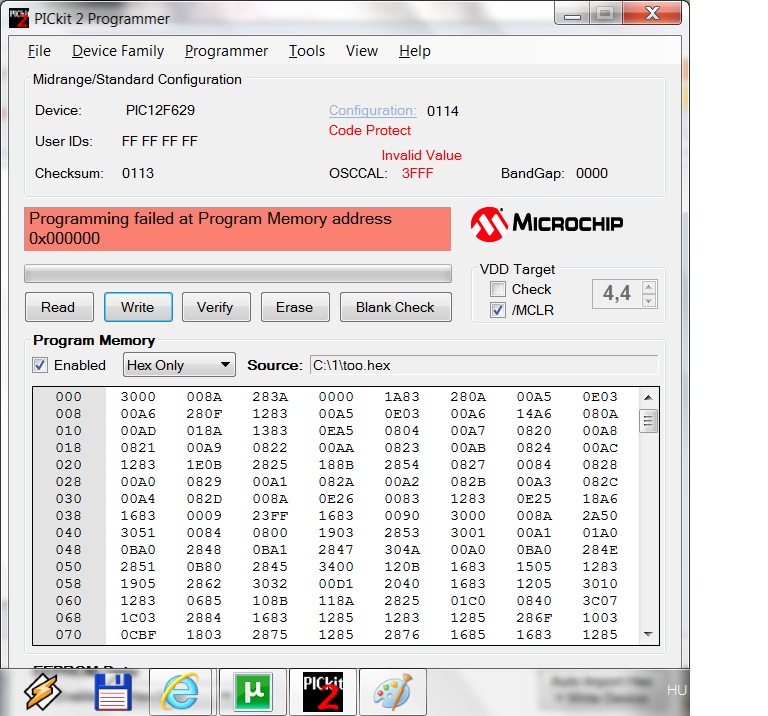768x716 pixels.
Task: Open the Help menu
Action: click(415, 51)
